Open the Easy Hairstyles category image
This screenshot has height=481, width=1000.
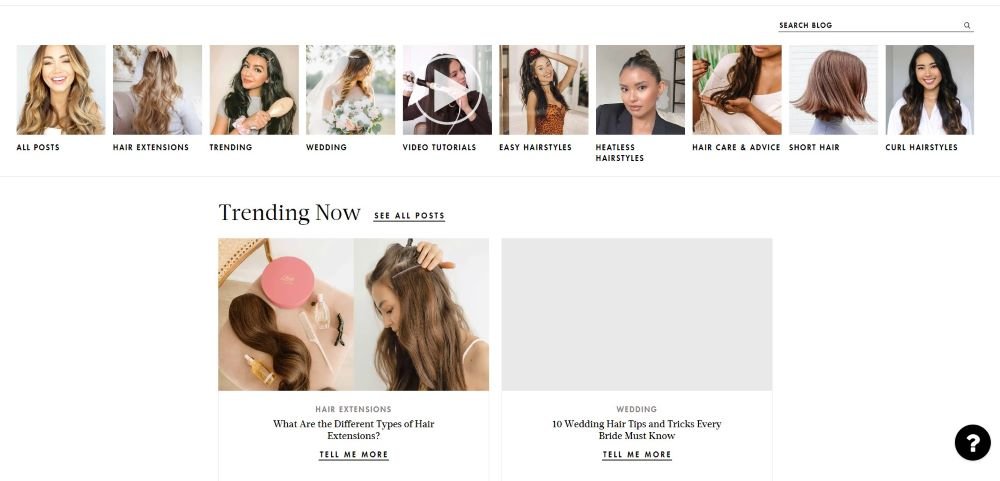pos(543,90)
